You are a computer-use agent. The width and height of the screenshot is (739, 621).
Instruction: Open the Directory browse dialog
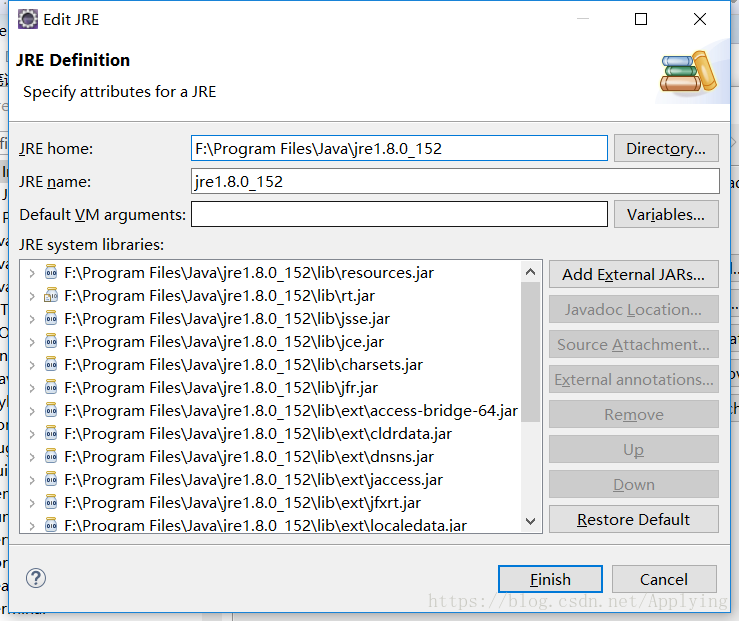pyautogui.click(x=665, y=149)
